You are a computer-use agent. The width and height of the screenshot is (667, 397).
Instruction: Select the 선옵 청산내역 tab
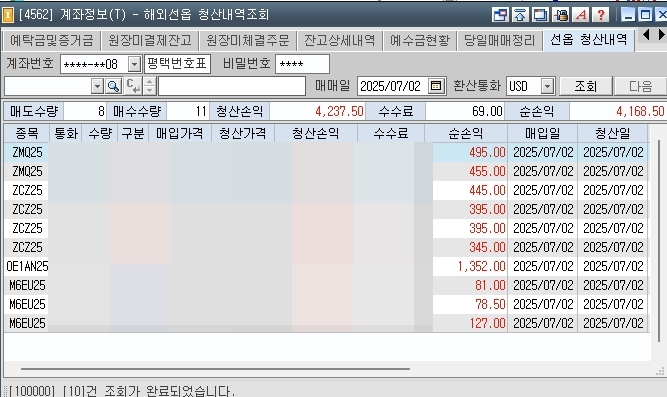click(589, 40)
